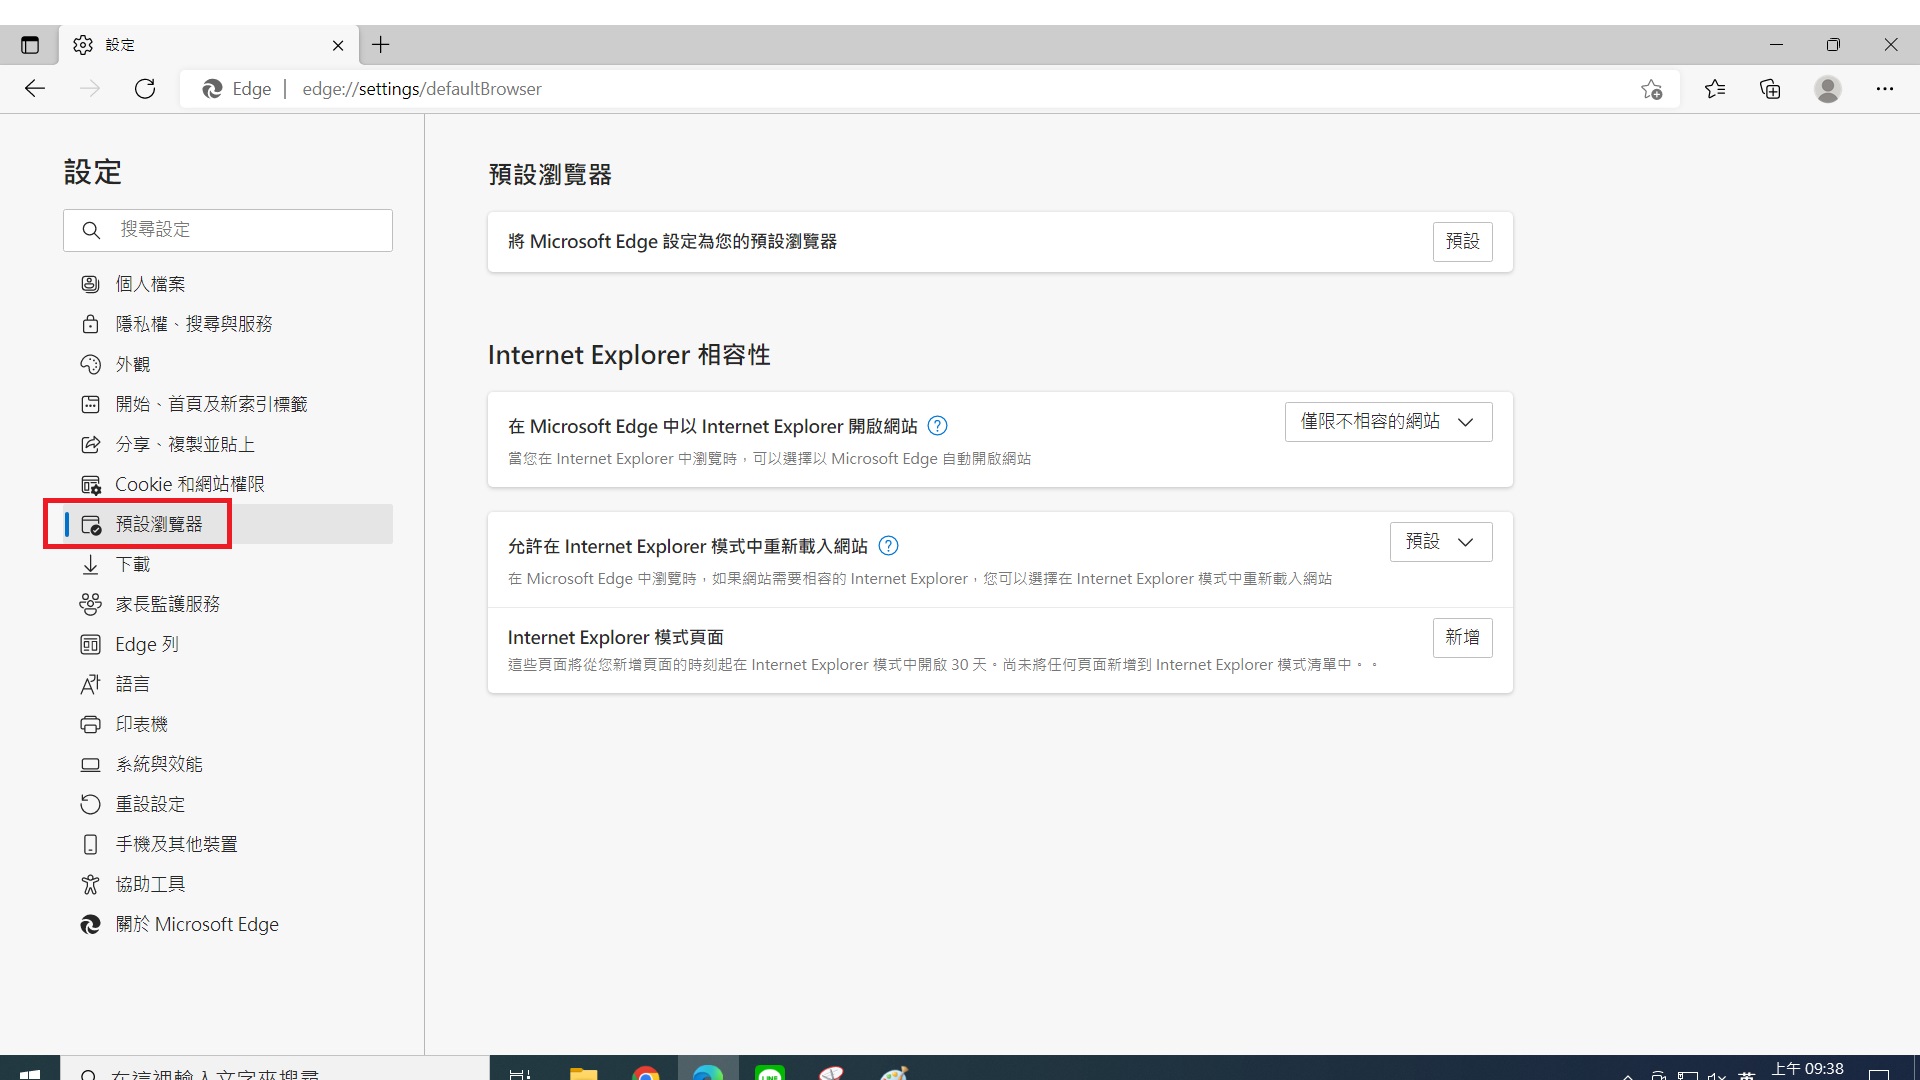Open 外觀 settings section
Viewport: 1920px width, 1080px height.
click(228, 364)
